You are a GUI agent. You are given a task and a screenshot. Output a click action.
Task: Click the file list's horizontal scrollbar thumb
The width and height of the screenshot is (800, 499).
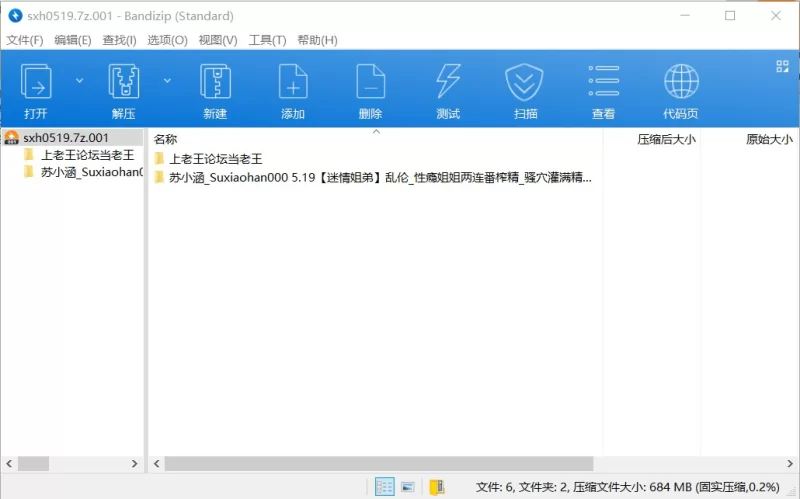pyautogui.click(x=379, y=463)
